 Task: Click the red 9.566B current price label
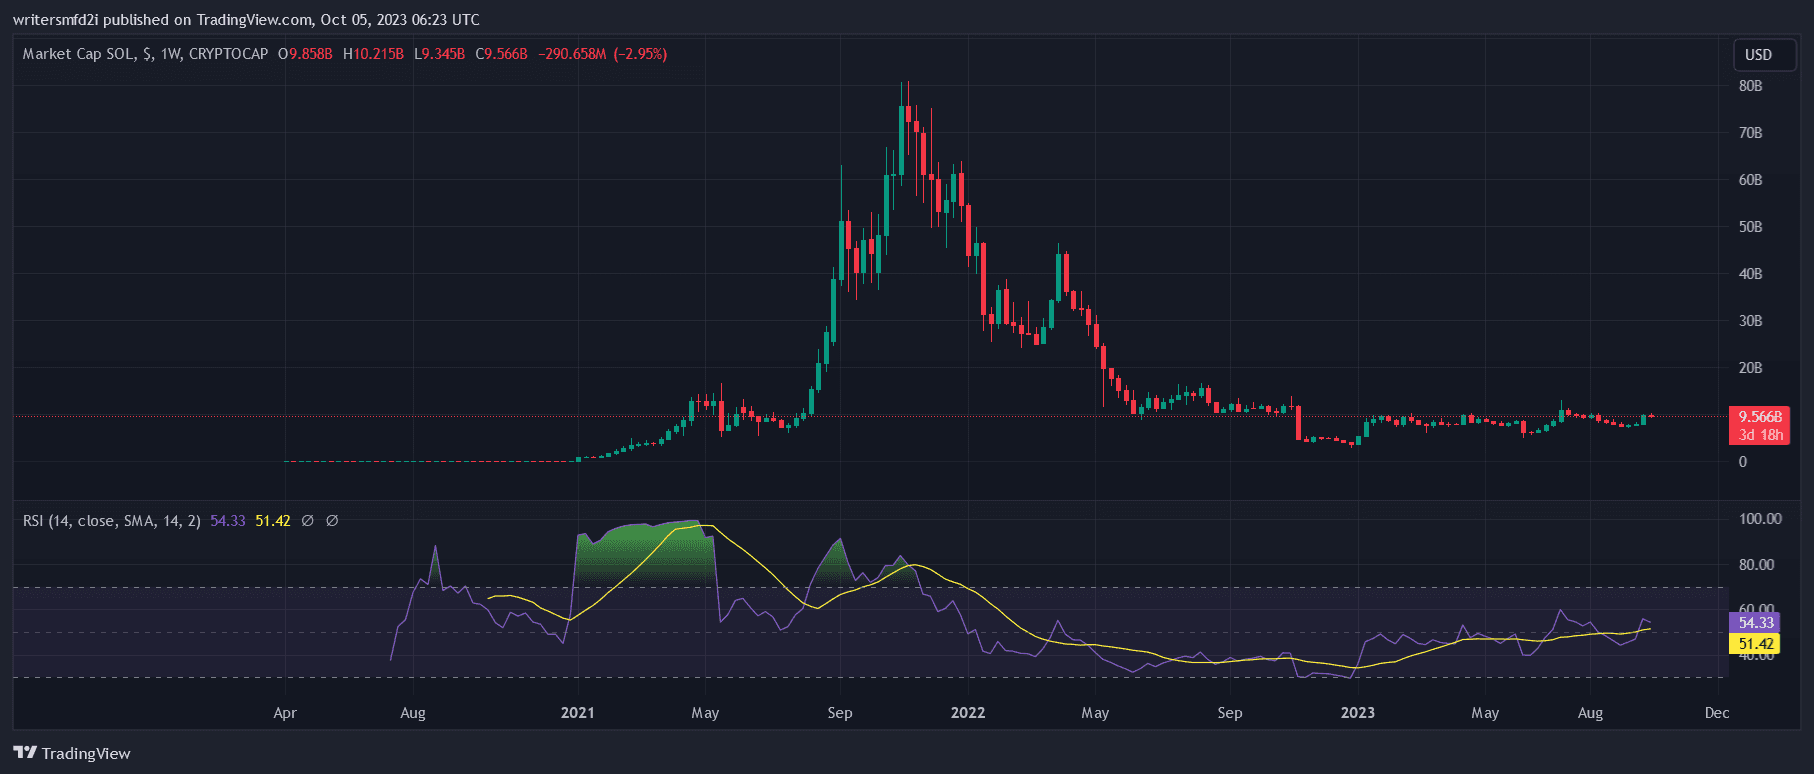click(1759, 417)
